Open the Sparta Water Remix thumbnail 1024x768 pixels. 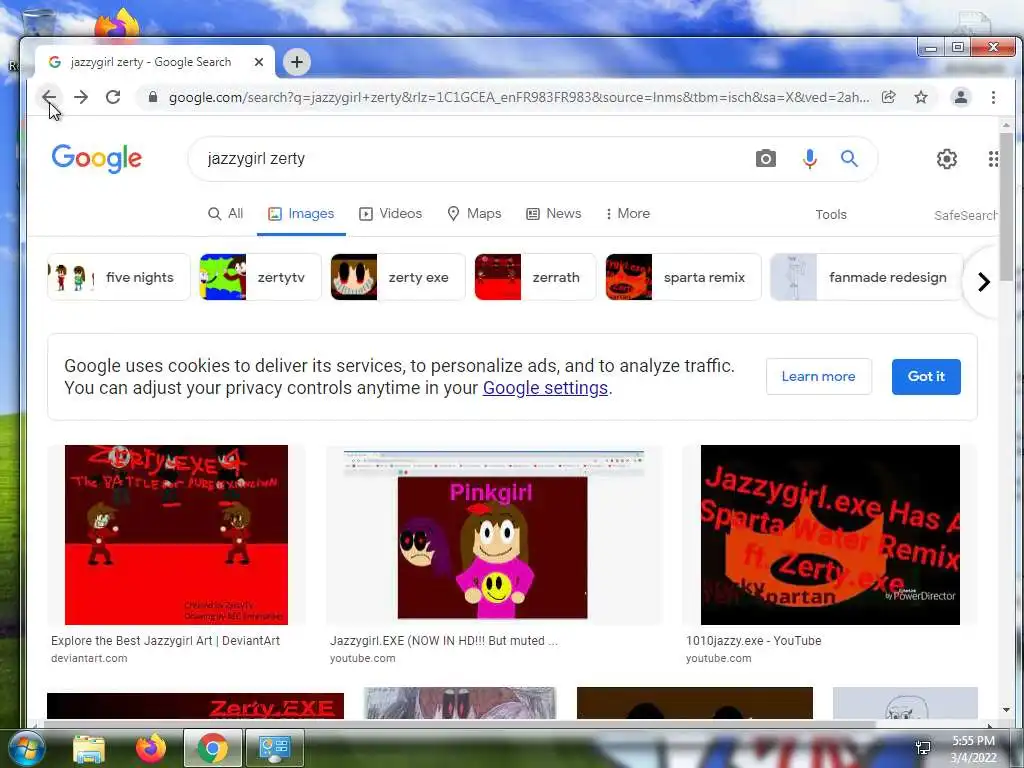point(830,535)
